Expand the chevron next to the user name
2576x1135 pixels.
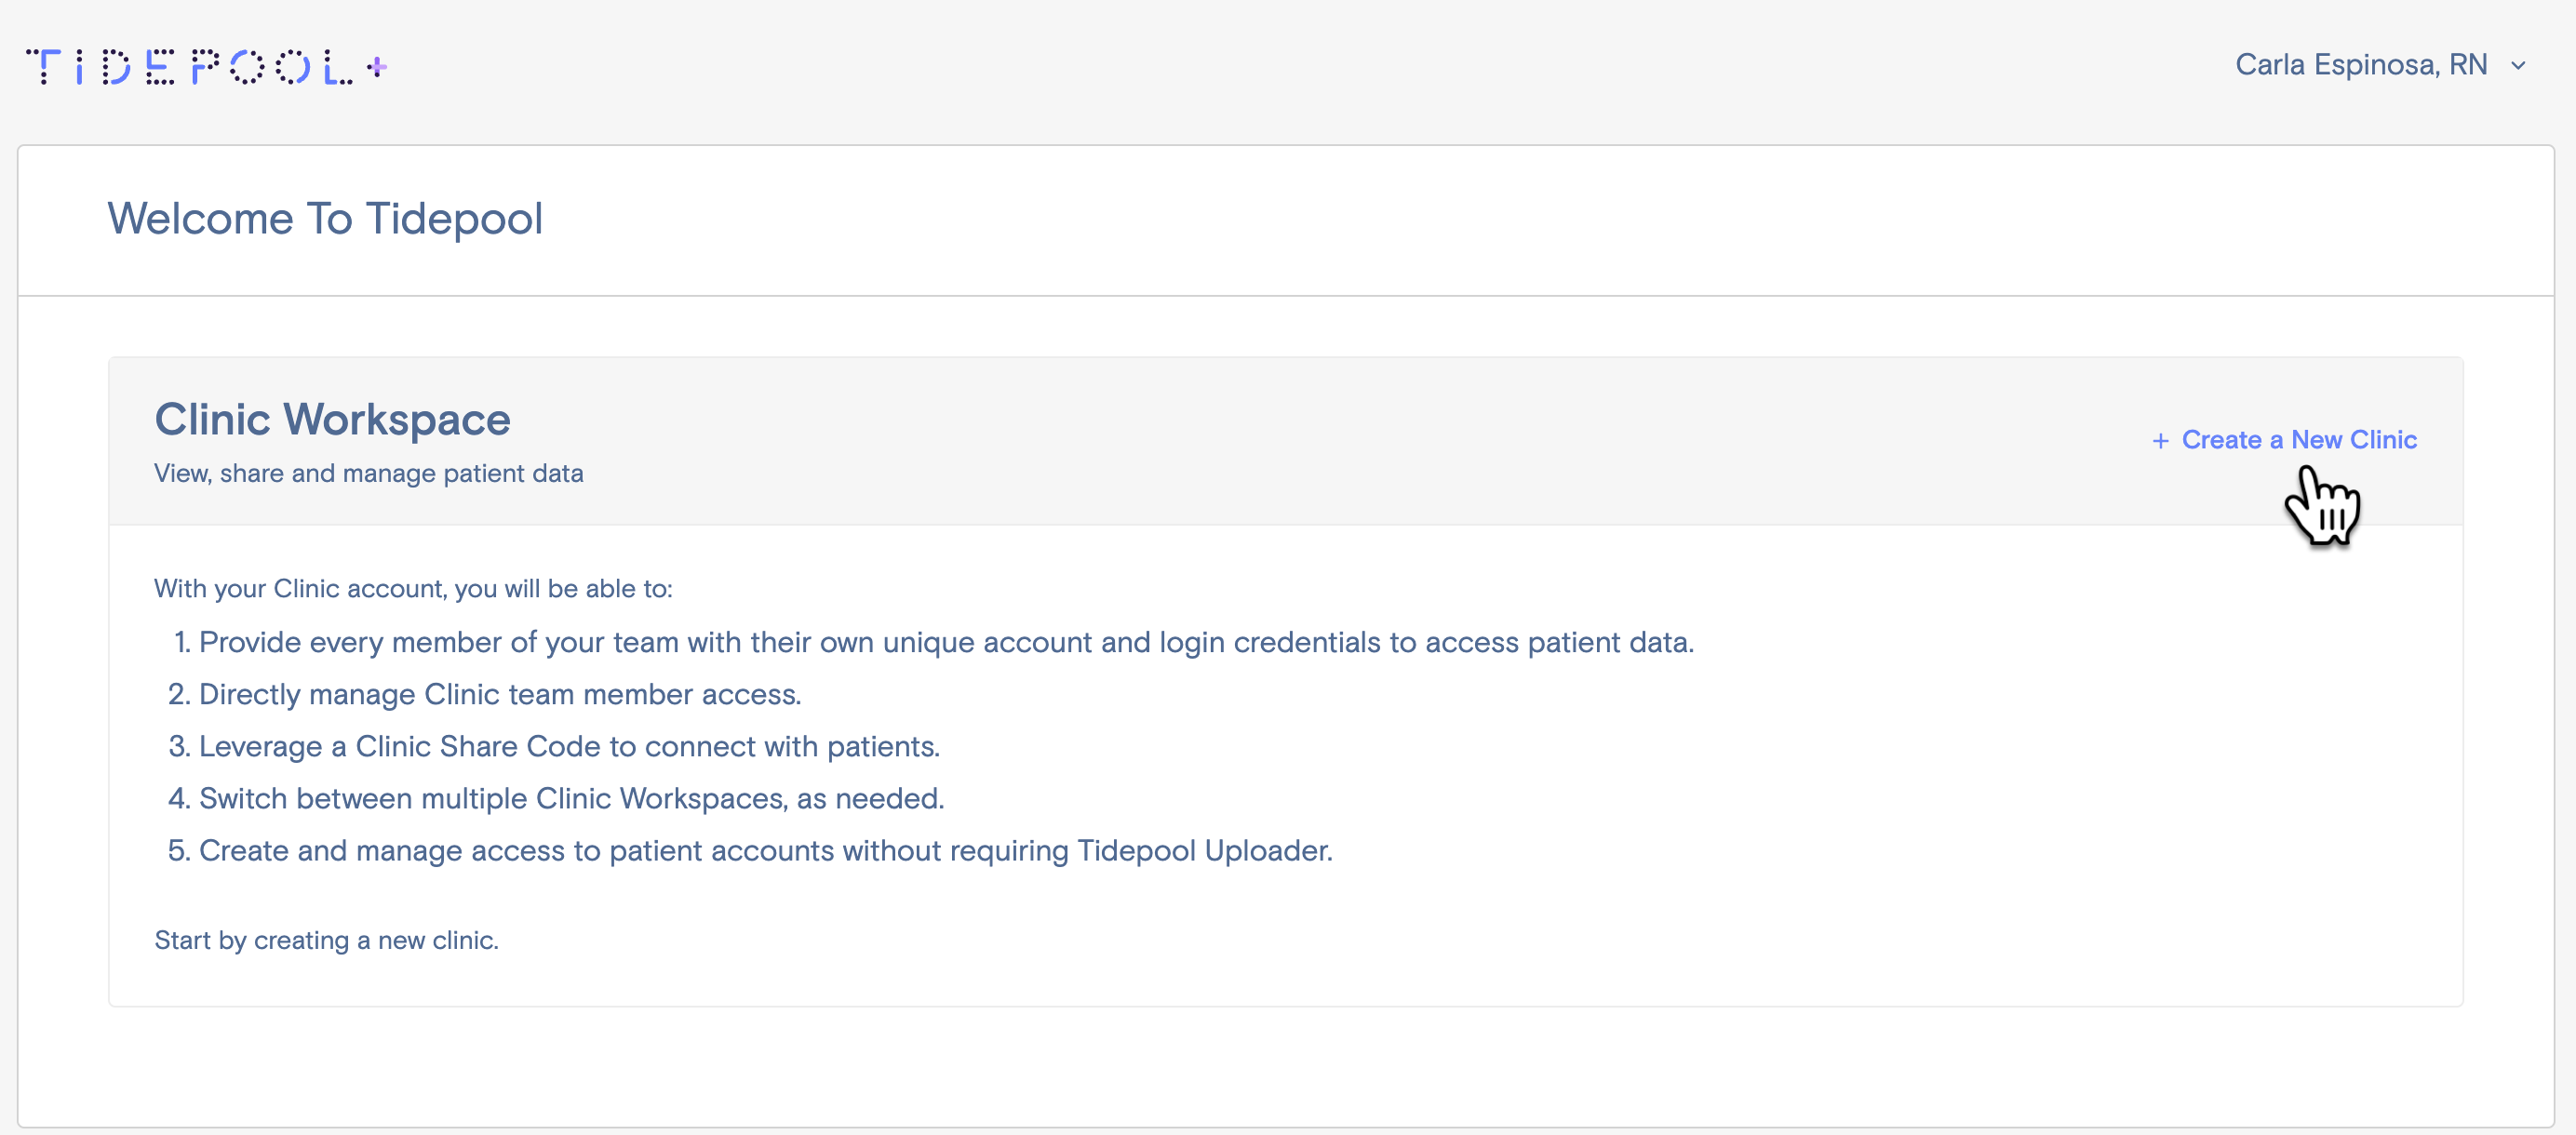(2518, 66)
